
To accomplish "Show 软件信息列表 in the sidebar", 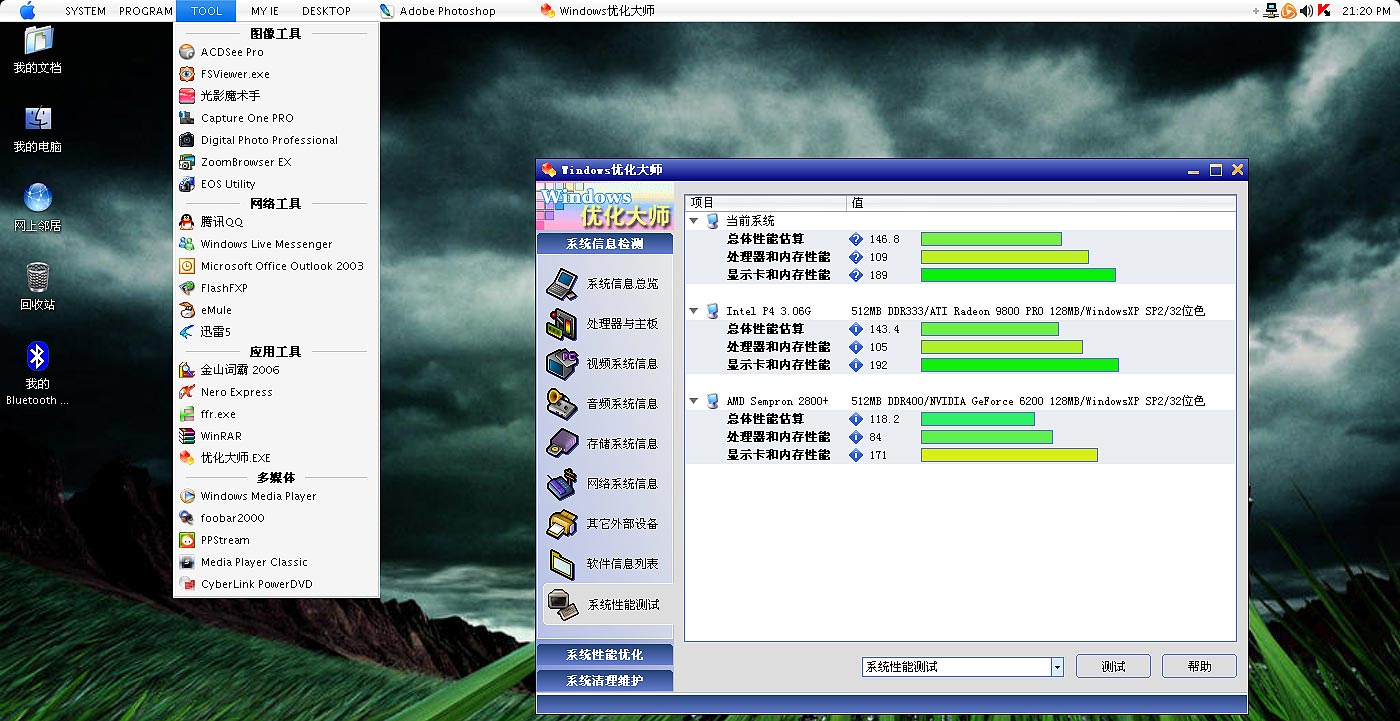I will 604,564.
